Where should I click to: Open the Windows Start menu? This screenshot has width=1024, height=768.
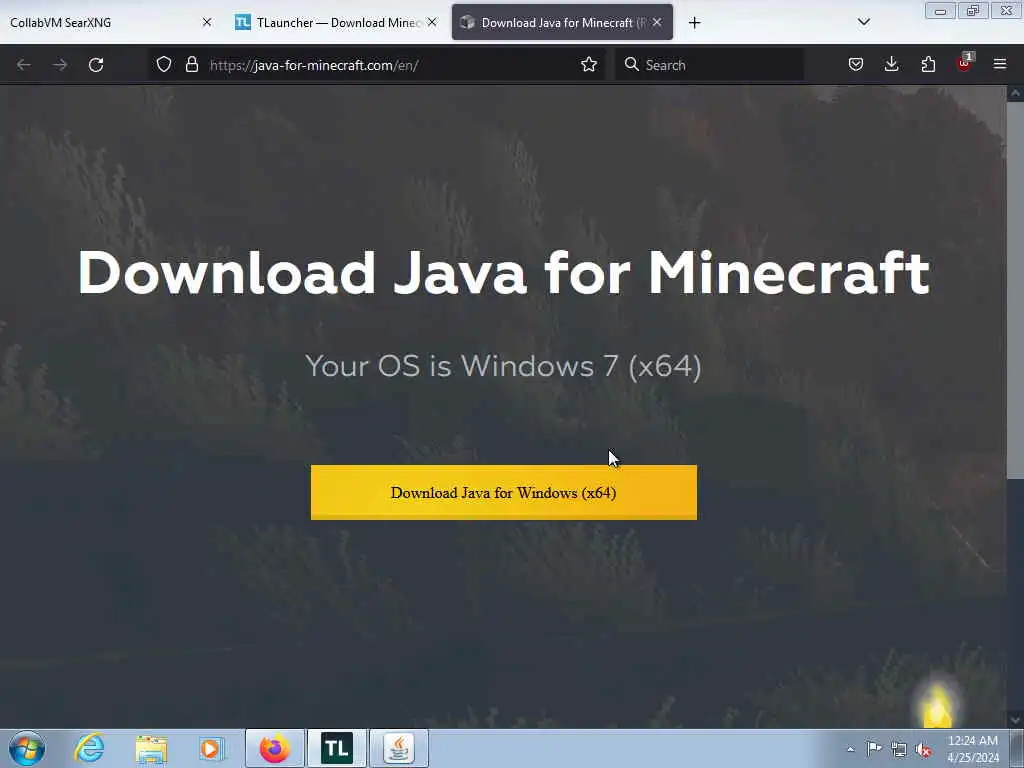pyautogui.click(x=27, y=748)
